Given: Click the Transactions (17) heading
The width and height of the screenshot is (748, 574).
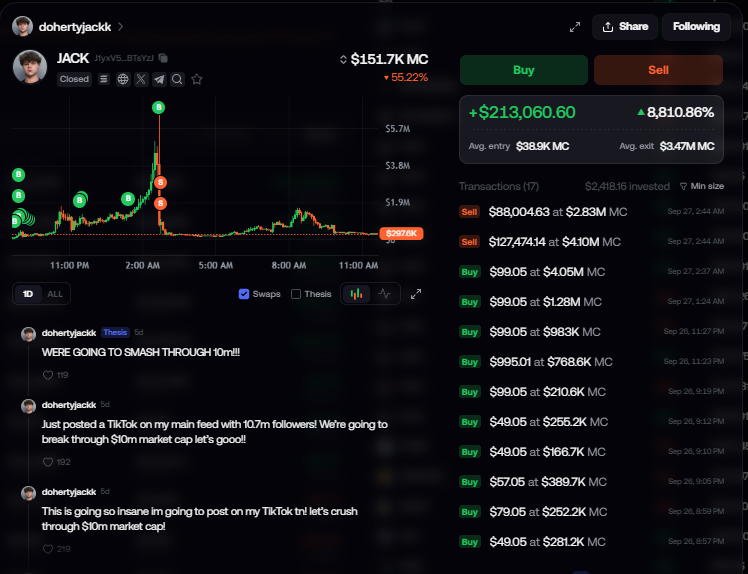Looking at the screenshot, I should [499, 186].
